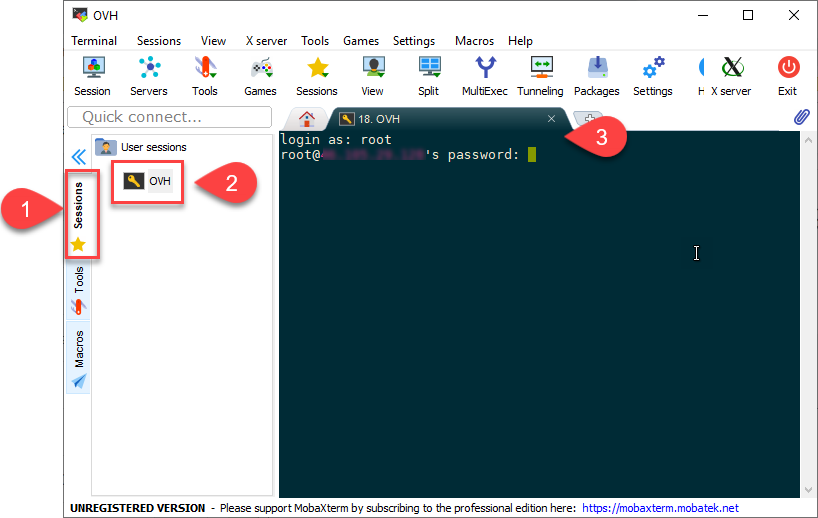Viewport: 818px width, 518px height.
Task: Switch to the Home tab
Action: point(307,119)
